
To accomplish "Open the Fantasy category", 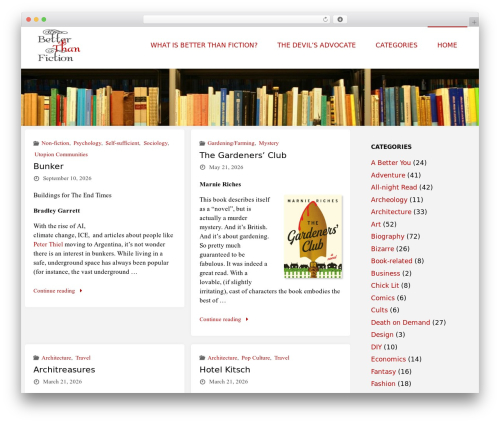I will (x=383, y=372).
